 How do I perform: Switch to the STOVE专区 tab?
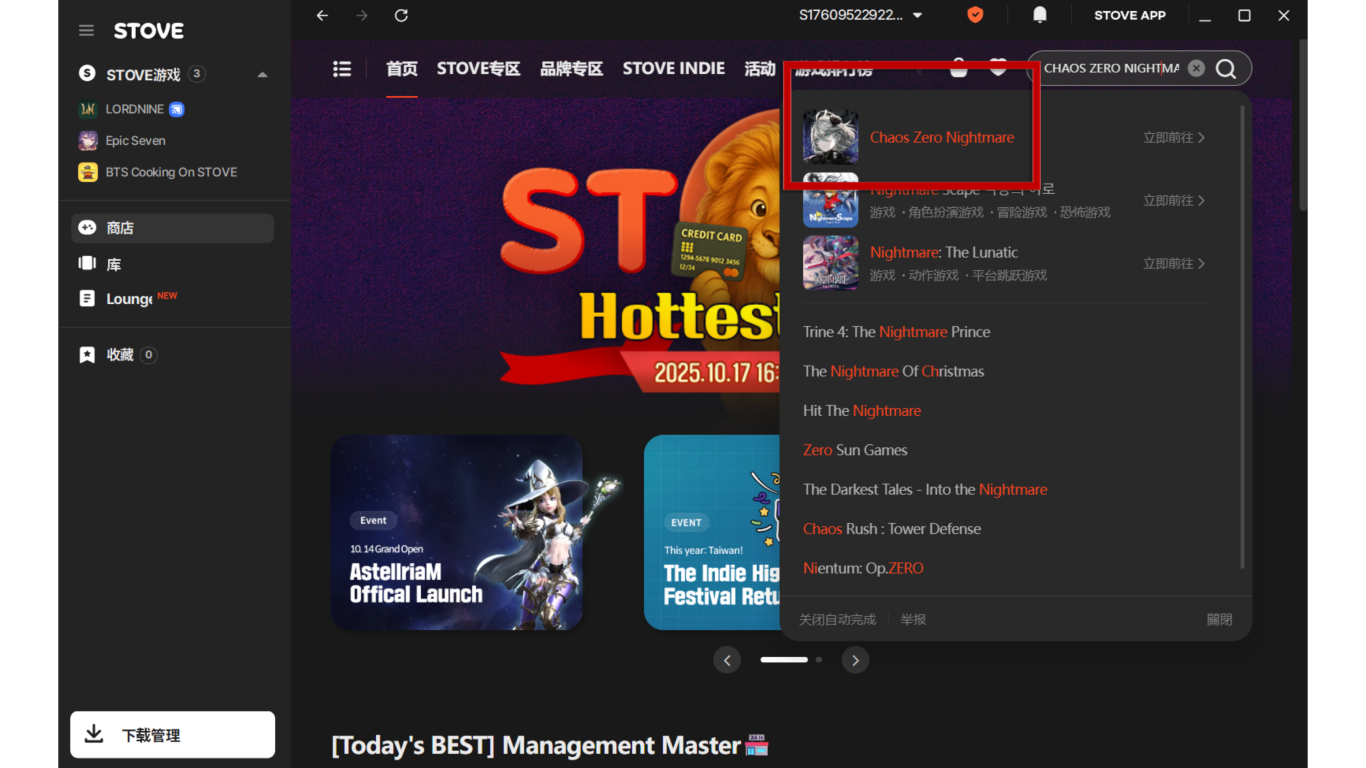[479, 69]
